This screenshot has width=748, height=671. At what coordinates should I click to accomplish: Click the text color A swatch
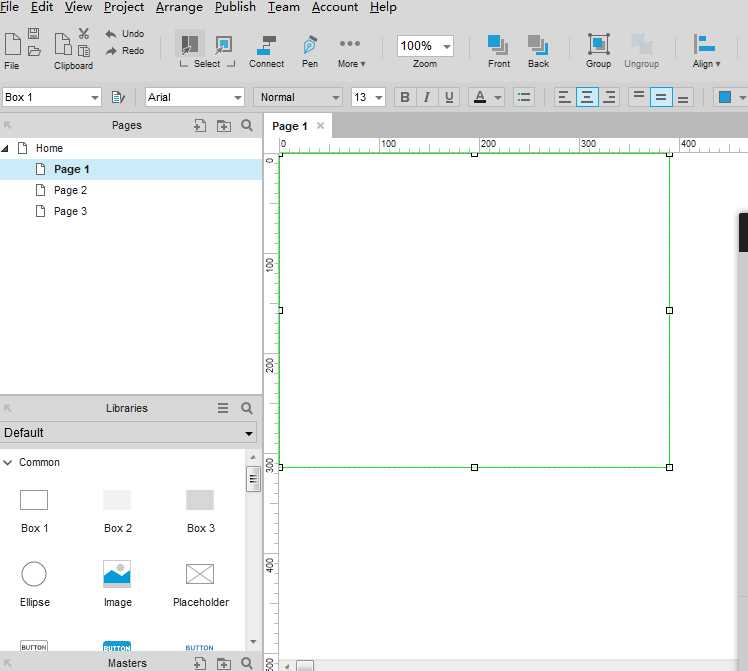[480, 97]
